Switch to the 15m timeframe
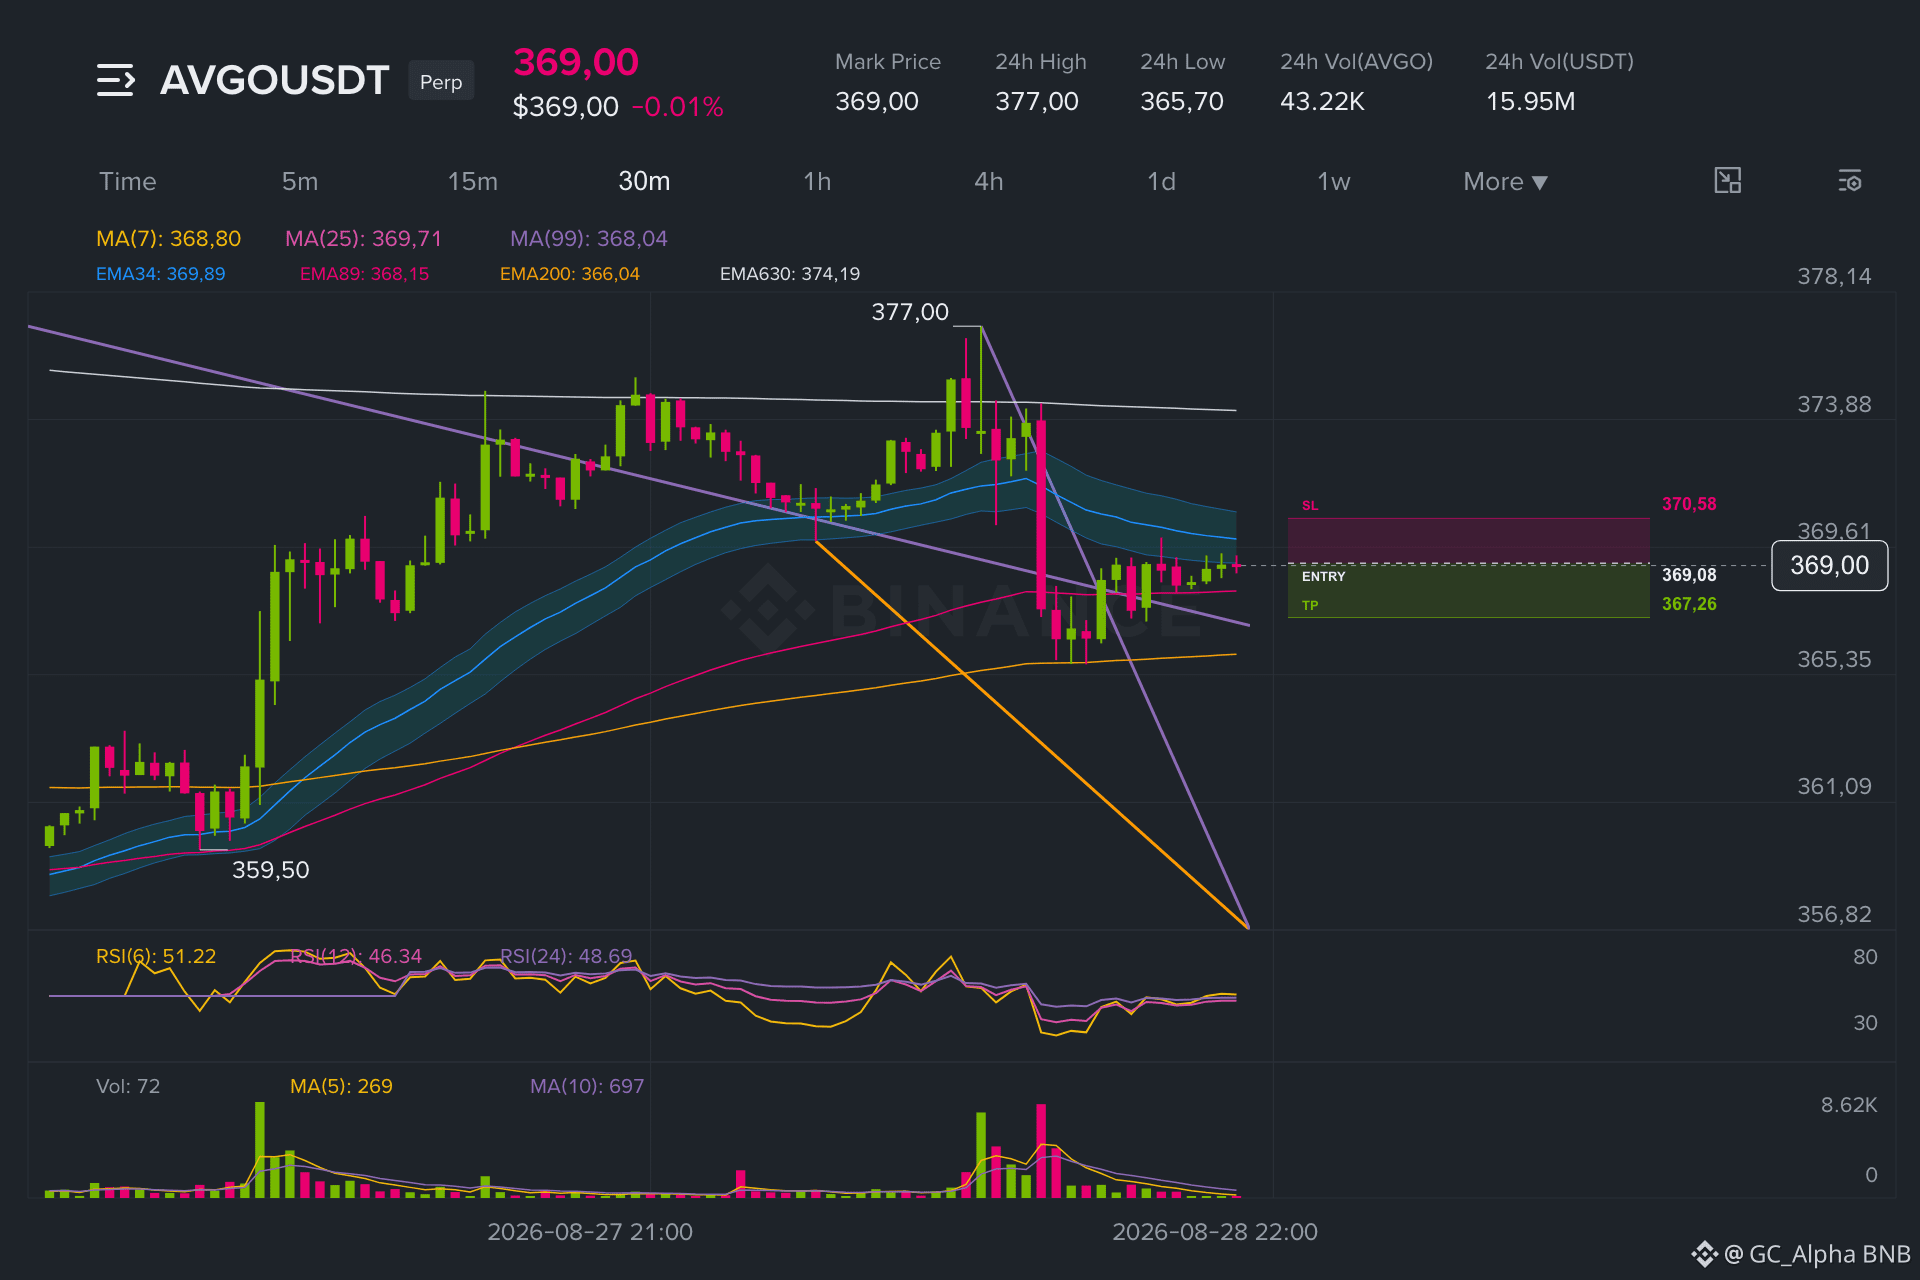 pos(473,181)
